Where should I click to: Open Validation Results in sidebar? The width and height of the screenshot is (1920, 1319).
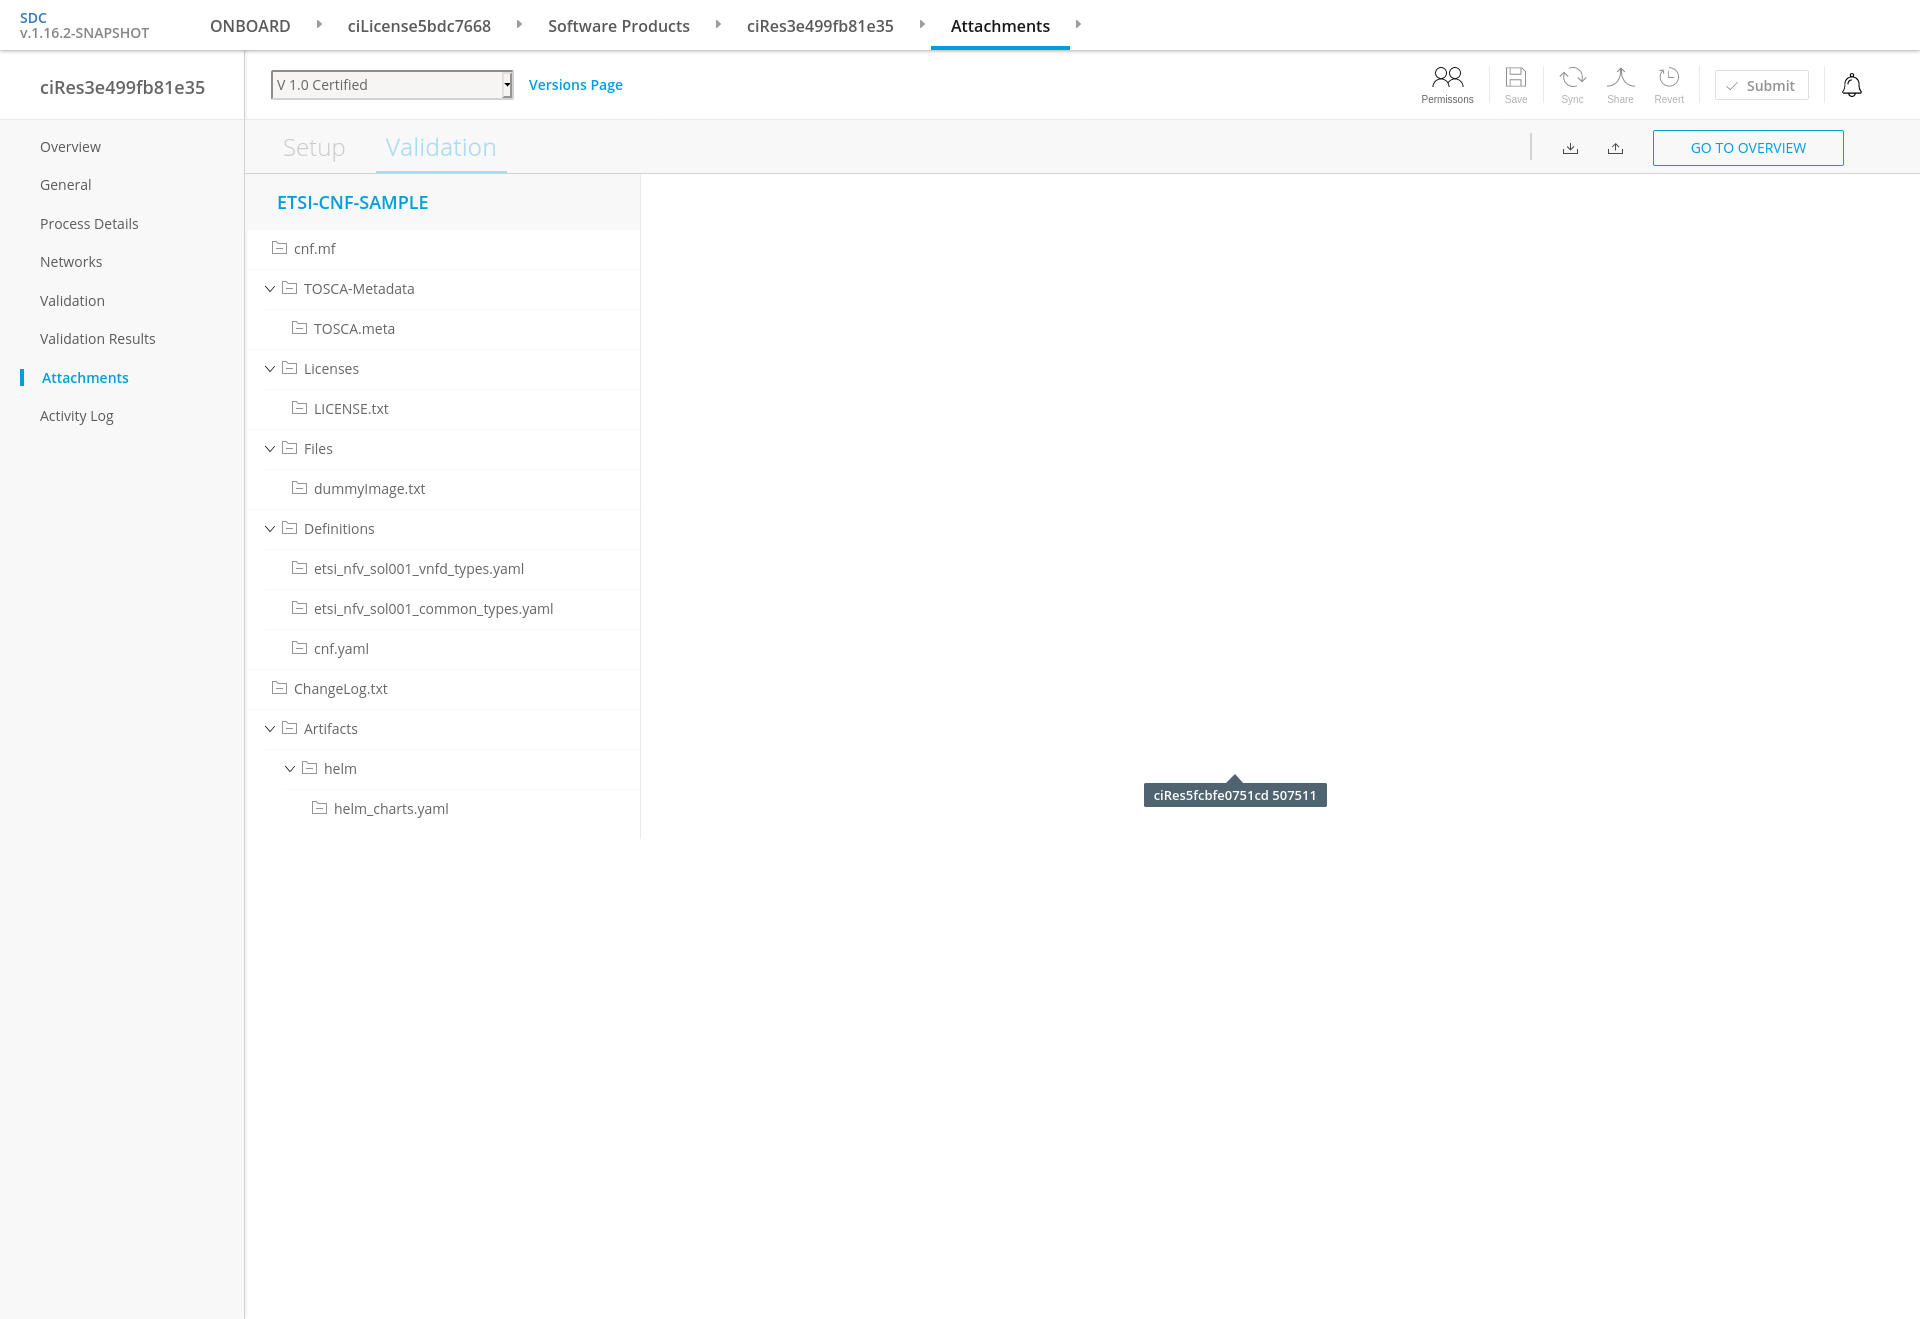tap(97, 339)
